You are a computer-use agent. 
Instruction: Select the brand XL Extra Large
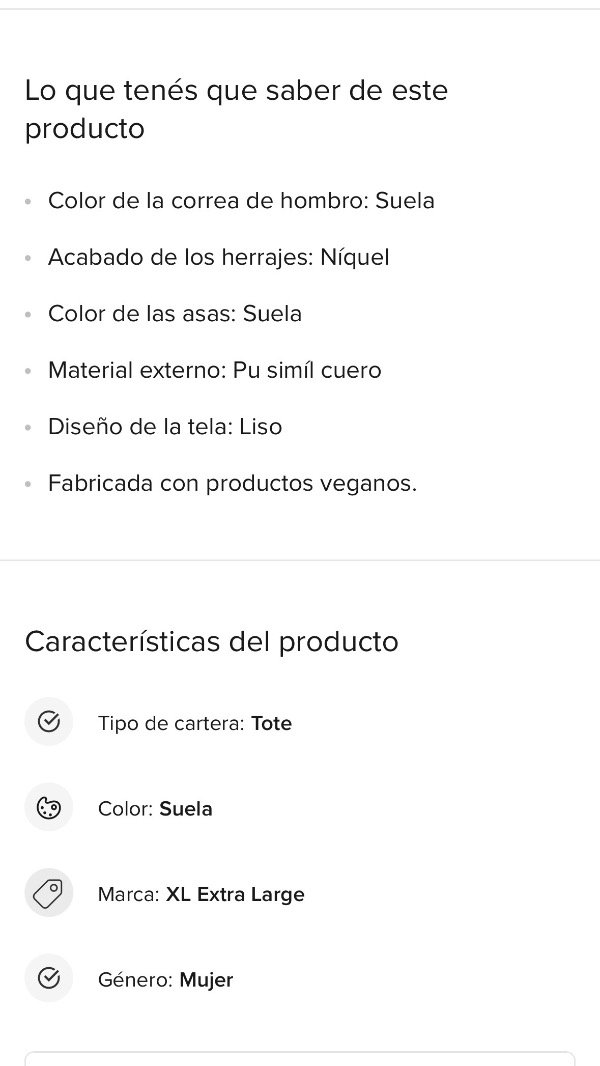click(234, 894)
